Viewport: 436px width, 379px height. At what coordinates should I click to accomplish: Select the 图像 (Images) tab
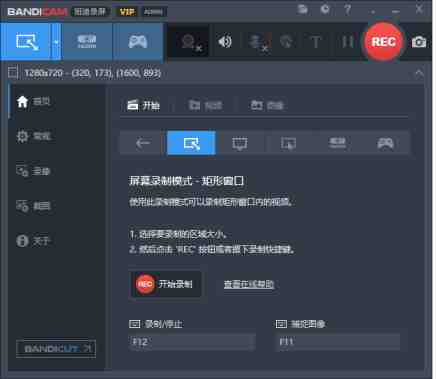click(267, 105)
